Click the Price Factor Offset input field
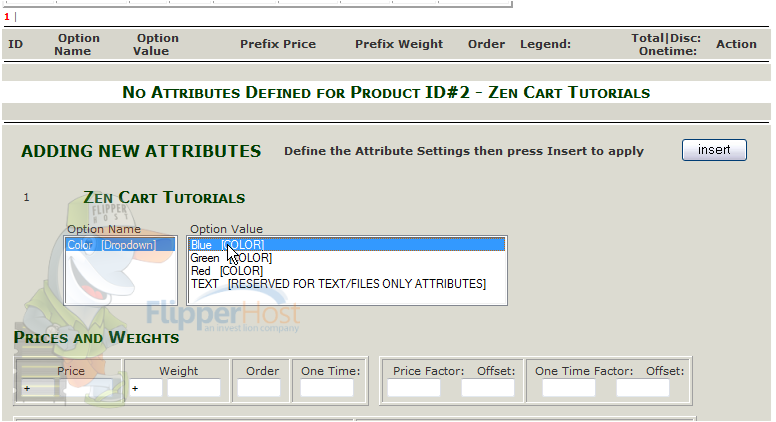This screenshot has height=422, width=776. pyautogui.click(x=488, y=388)
